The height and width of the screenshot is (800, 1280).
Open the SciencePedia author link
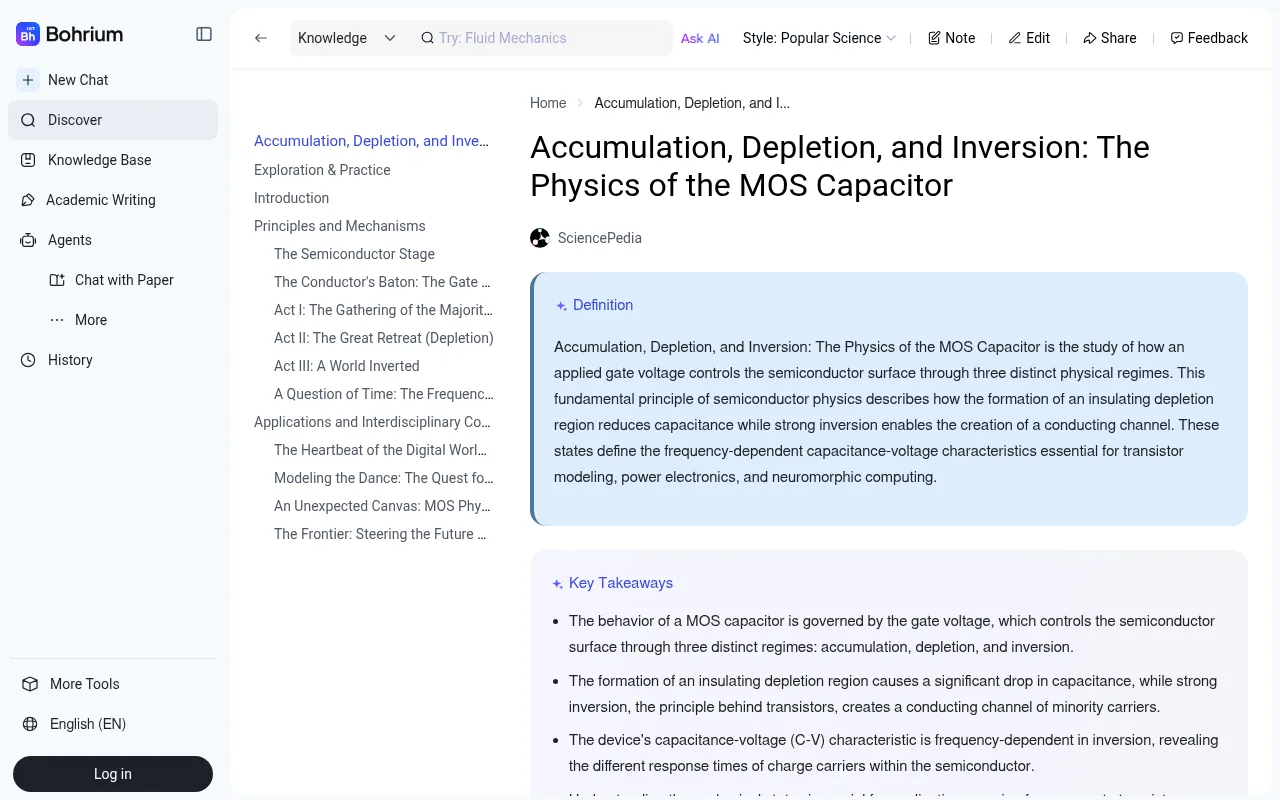(x=600, y=238)
